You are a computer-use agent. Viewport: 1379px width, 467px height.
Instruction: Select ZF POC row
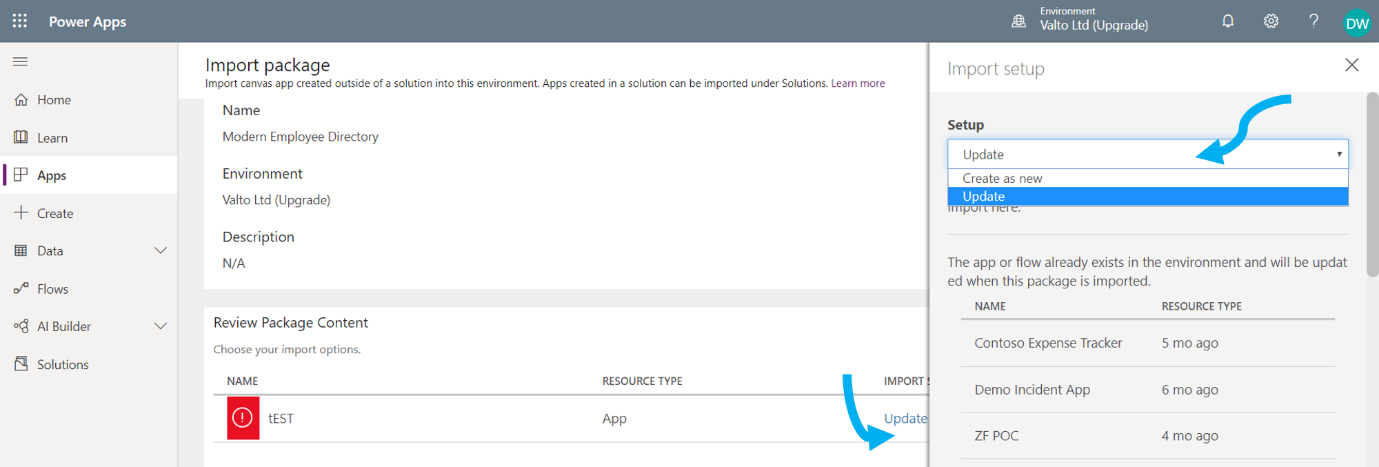(x=1148, y=436)
